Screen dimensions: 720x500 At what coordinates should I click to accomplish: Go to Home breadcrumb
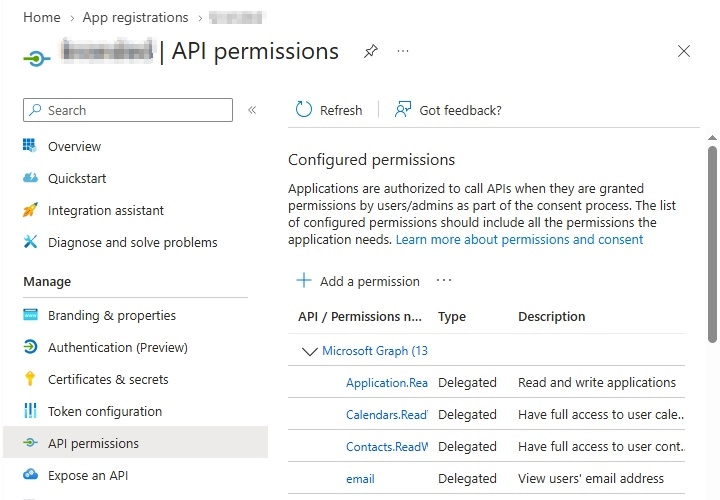pyautogui.click(x=42, y=17)
